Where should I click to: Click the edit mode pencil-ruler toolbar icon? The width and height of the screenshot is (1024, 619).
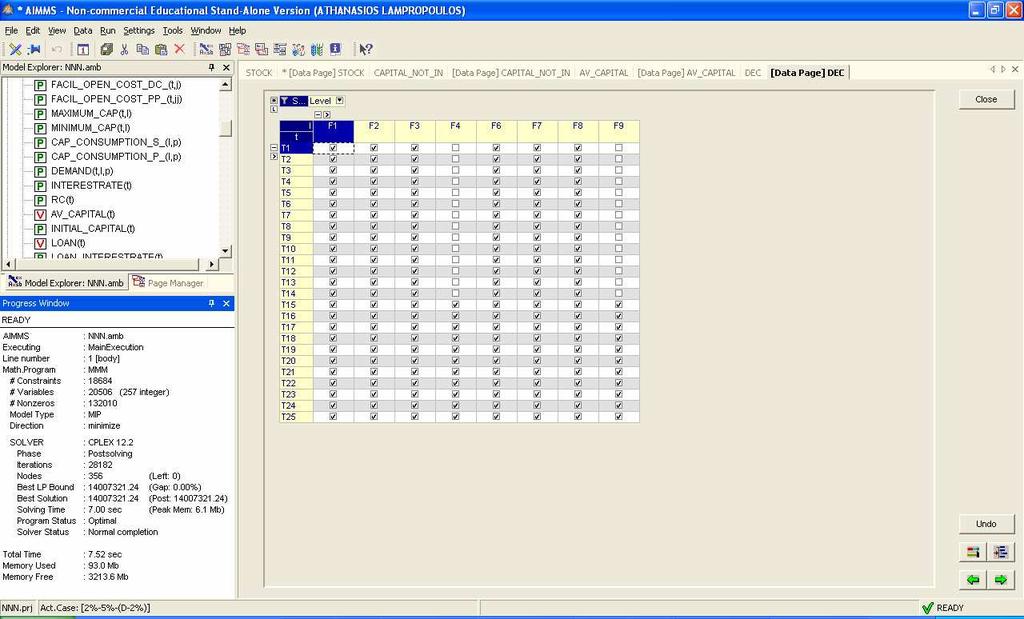click(15, 49)
